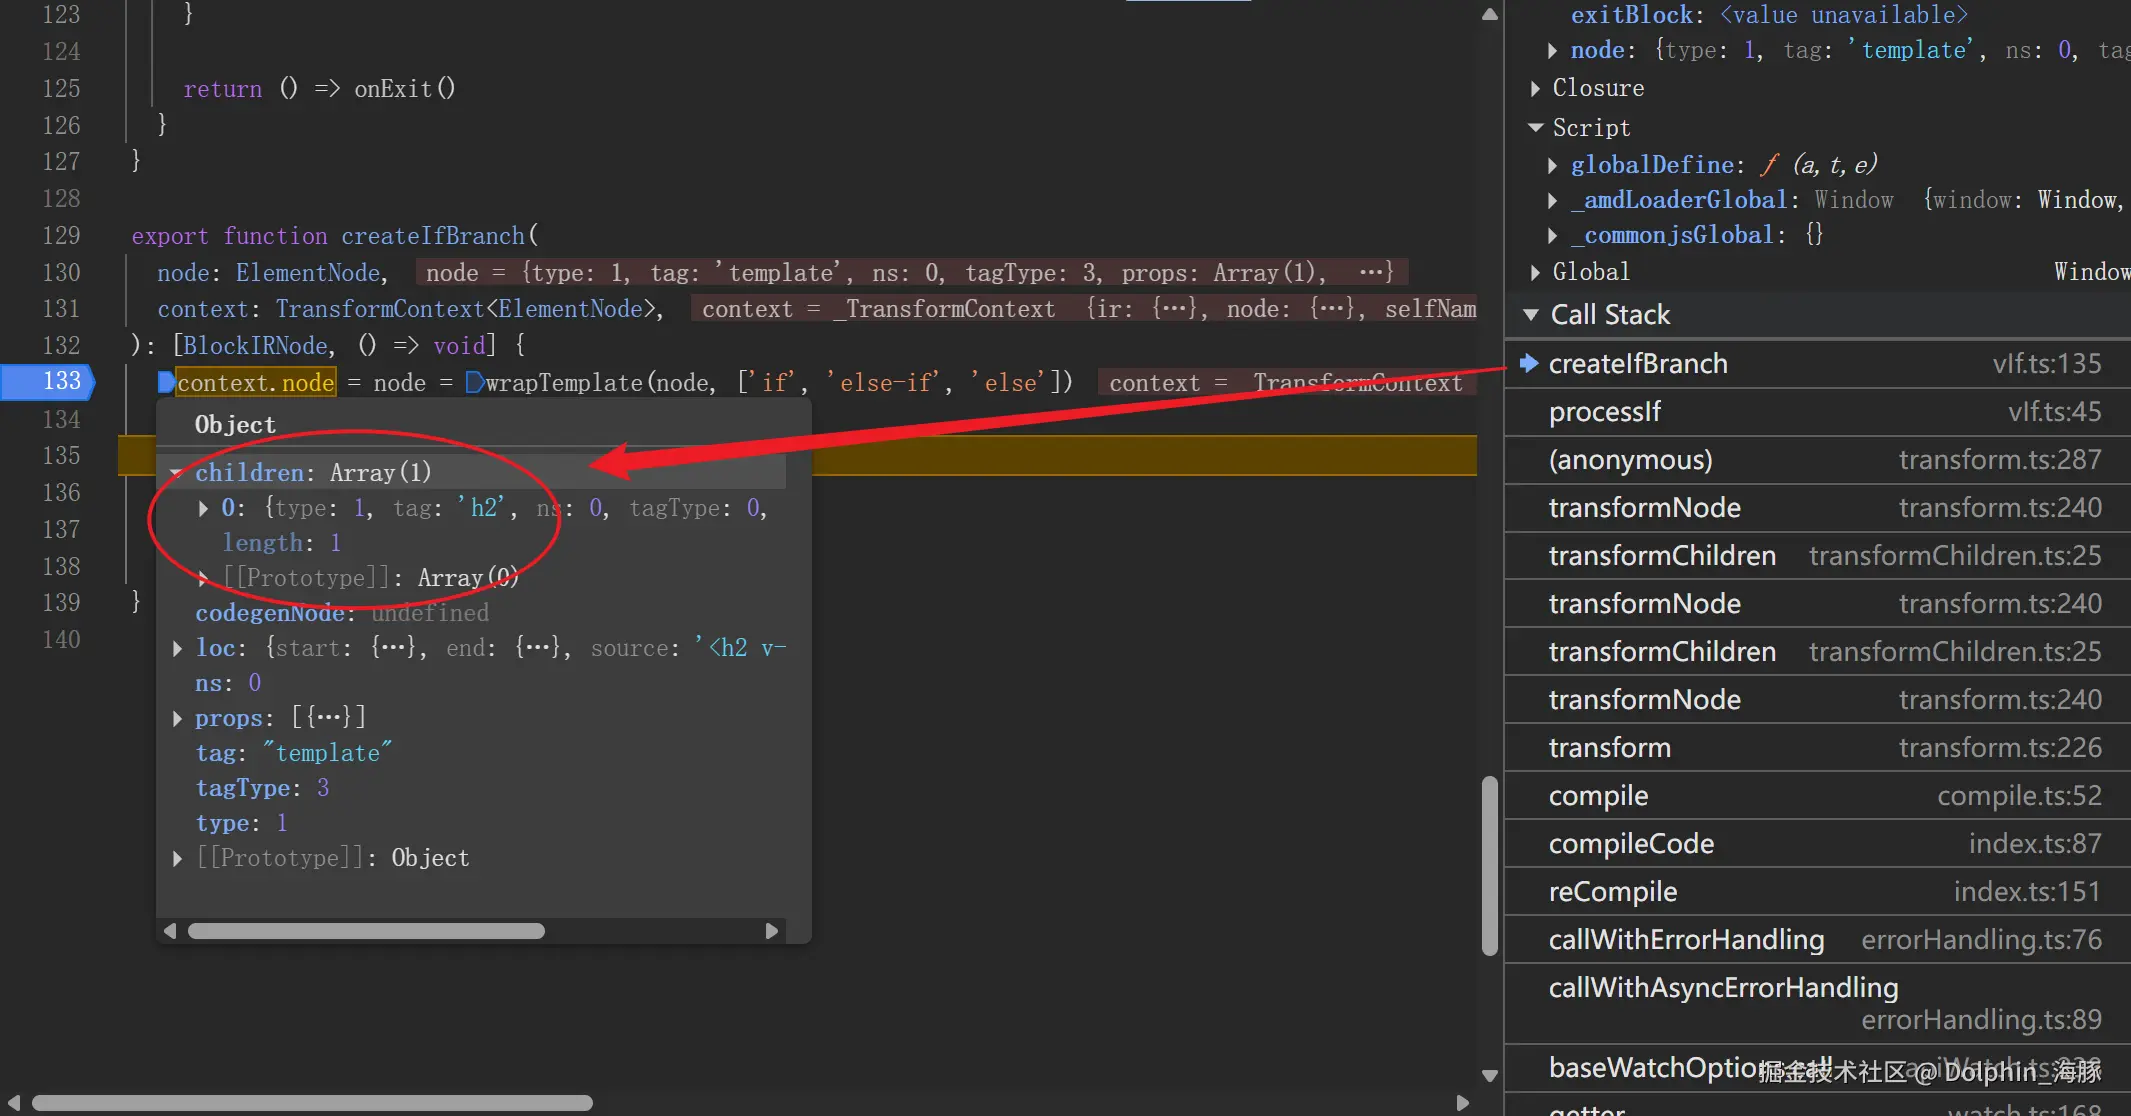Select callWithErrorHandling call stack frame
This screenshot has width=2131, height=1116.
pyautogui.click(x=1817, y=940)
